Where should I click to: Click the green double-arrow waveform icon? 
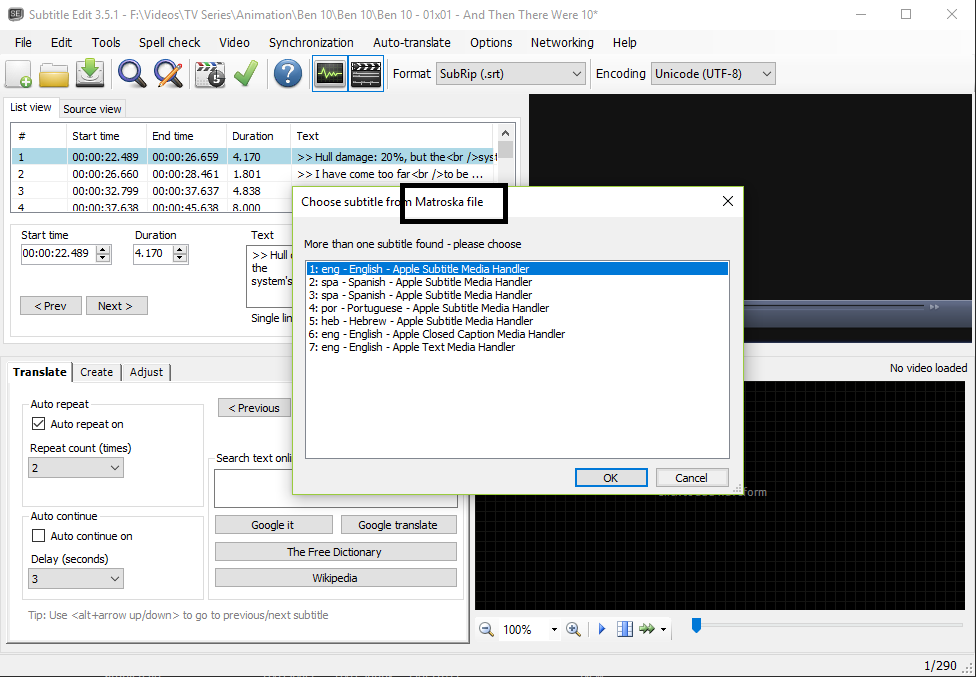647,629
